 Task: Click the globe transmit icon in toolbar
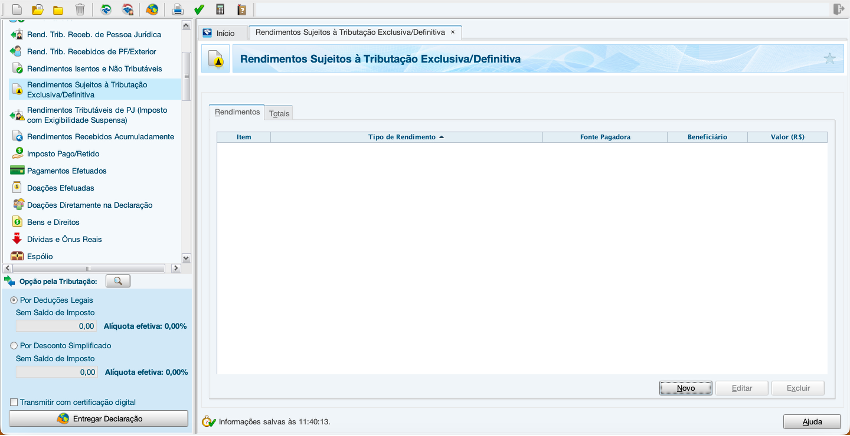[152, 9]
